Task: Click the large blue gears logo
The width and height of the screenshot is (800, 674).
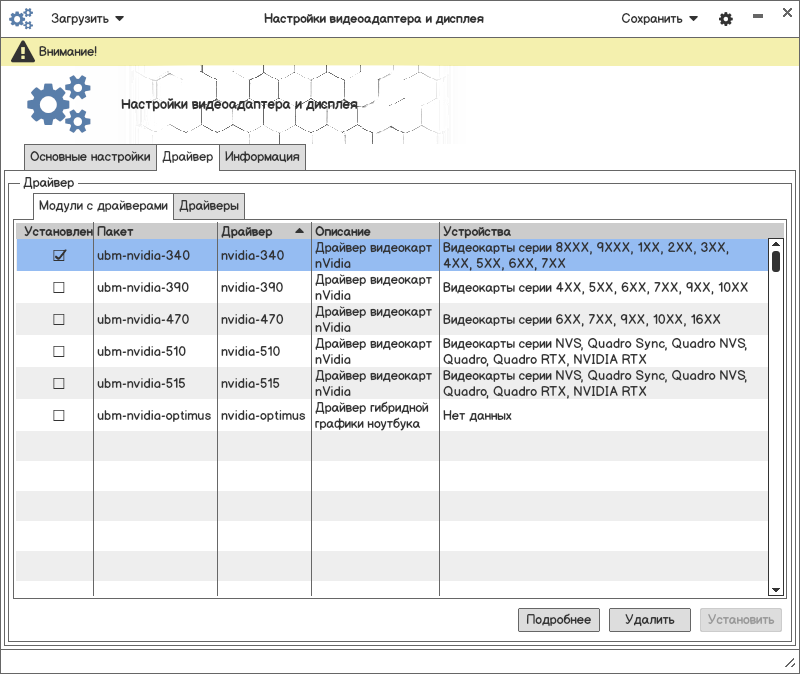Action: tap(59, 104)
